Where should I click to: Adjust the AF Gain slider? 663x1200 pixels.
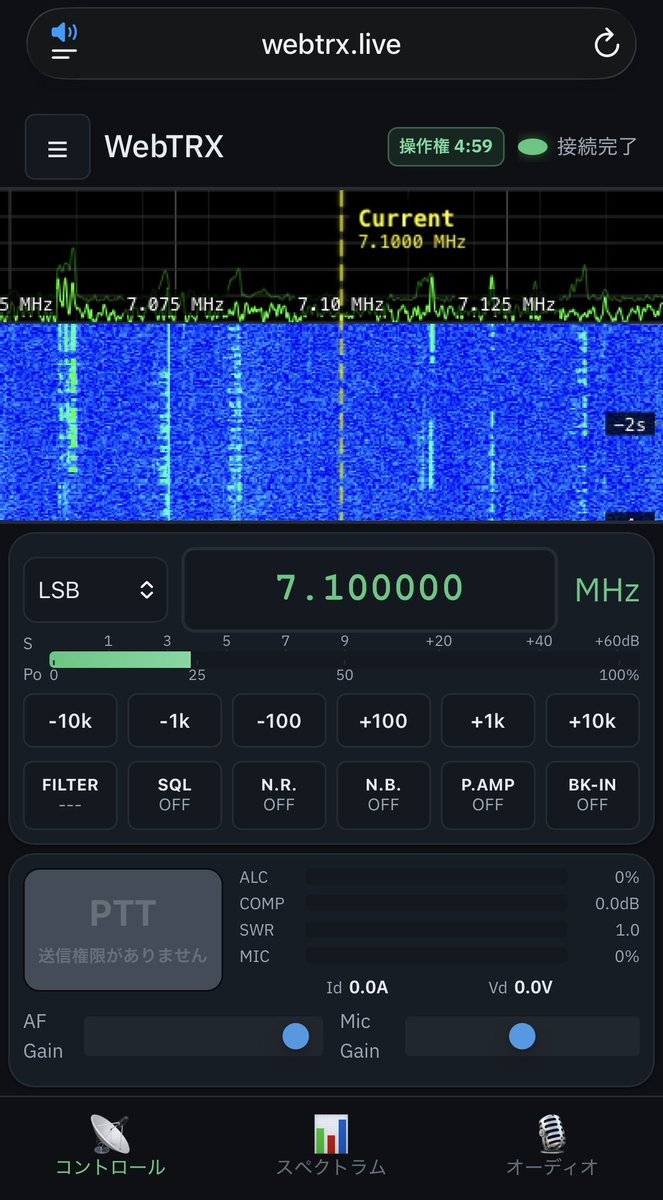204,1036
